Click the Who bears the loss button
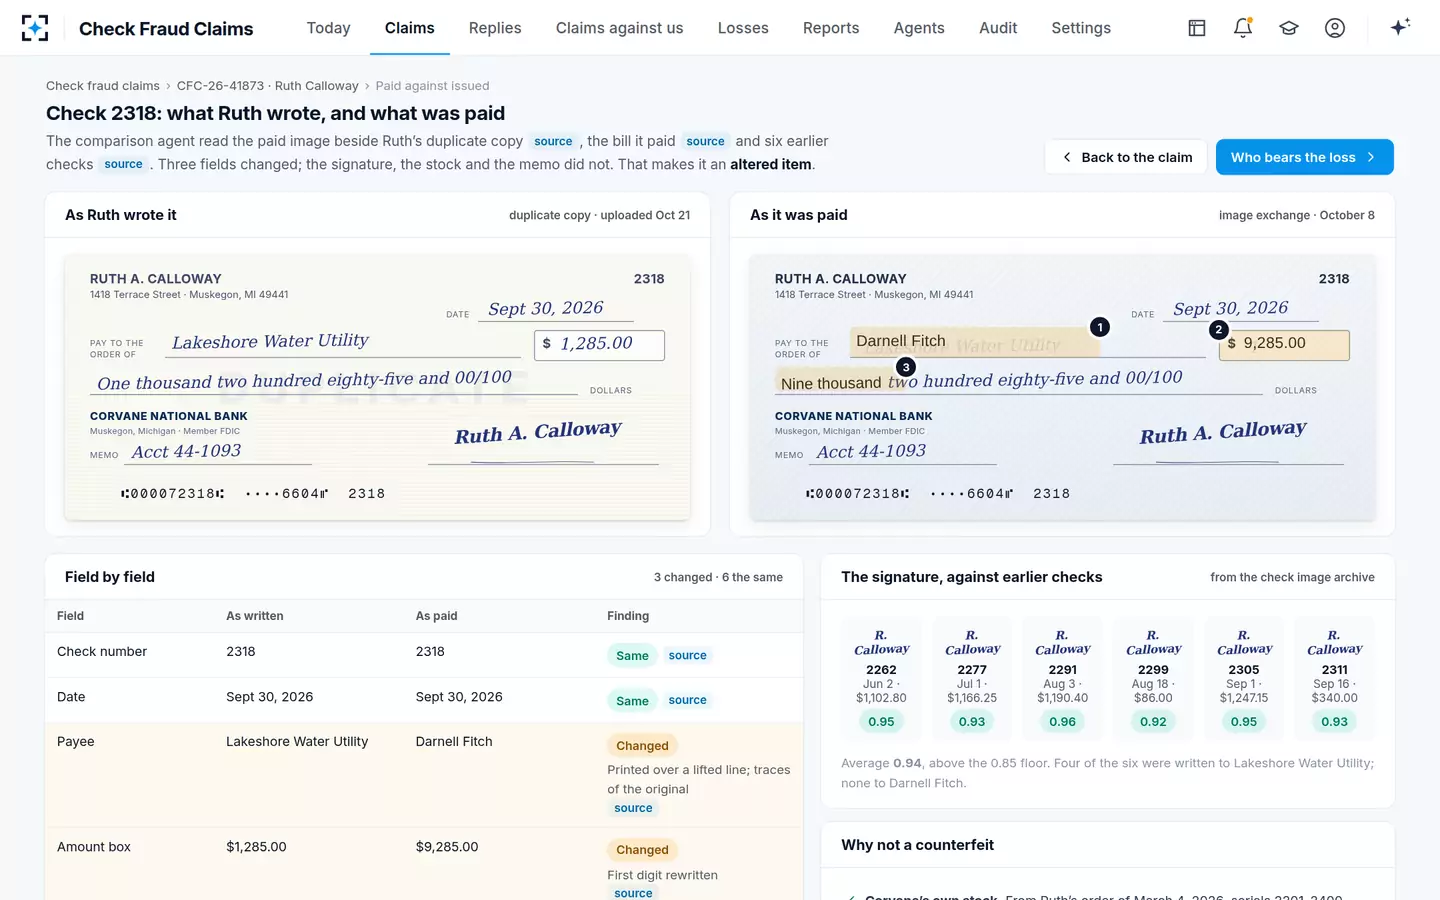Viewport: 1440px width, 900px height. [1304, 157]
